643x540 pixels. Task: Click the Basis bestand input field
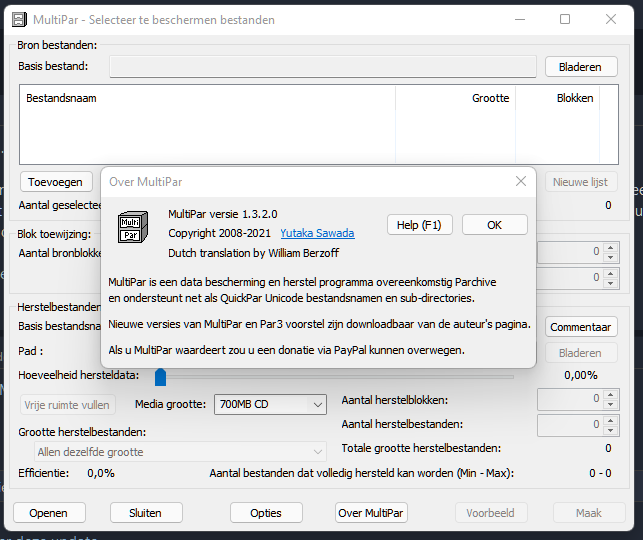point(321,67)
